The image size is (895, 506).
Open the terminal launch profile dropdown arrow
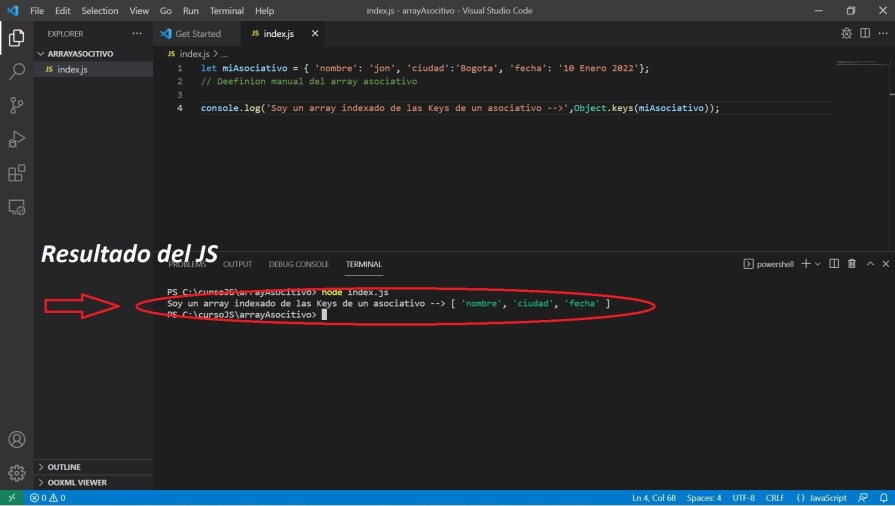pyautogui.click(x=817, y=264)
